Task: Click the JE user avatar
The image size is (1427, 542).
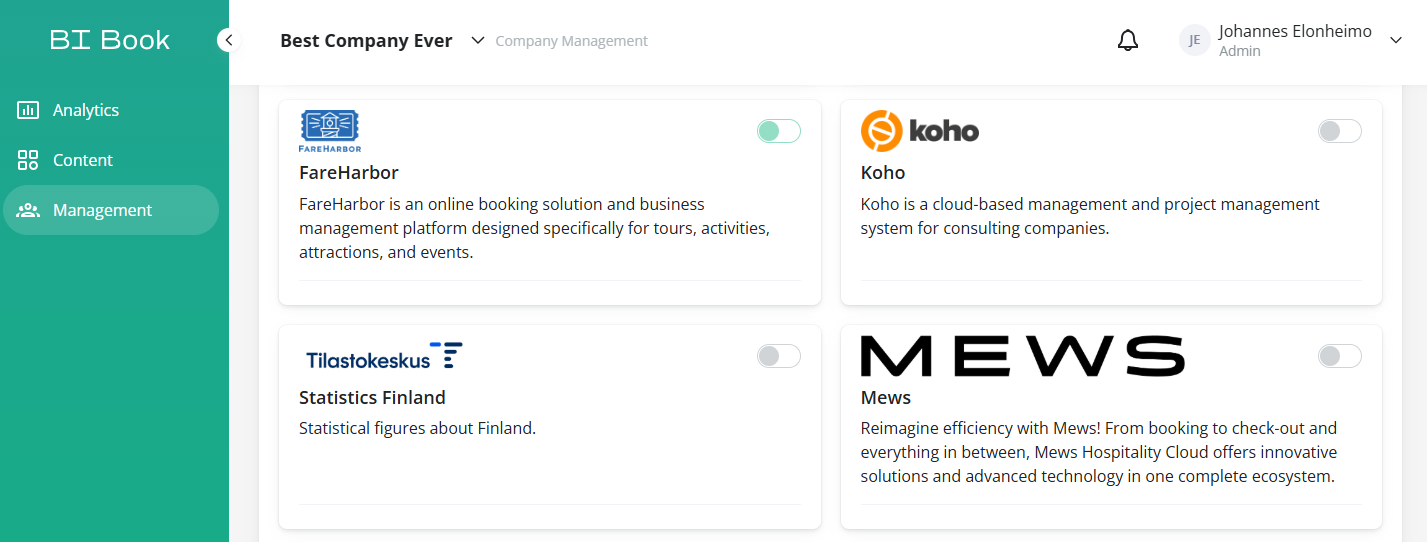Action: [1195, 40]
